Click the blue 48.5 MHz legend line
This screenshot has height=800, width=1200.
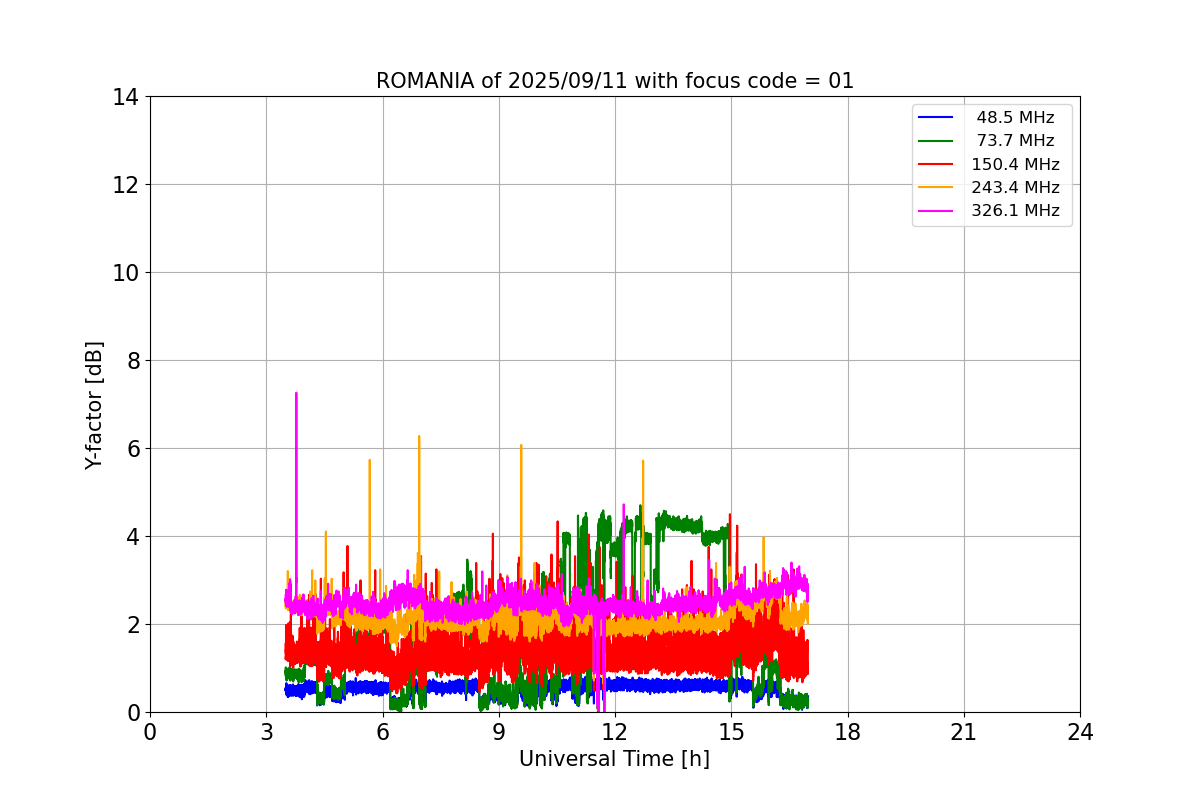pyautogui.click(x=939, y=118)
